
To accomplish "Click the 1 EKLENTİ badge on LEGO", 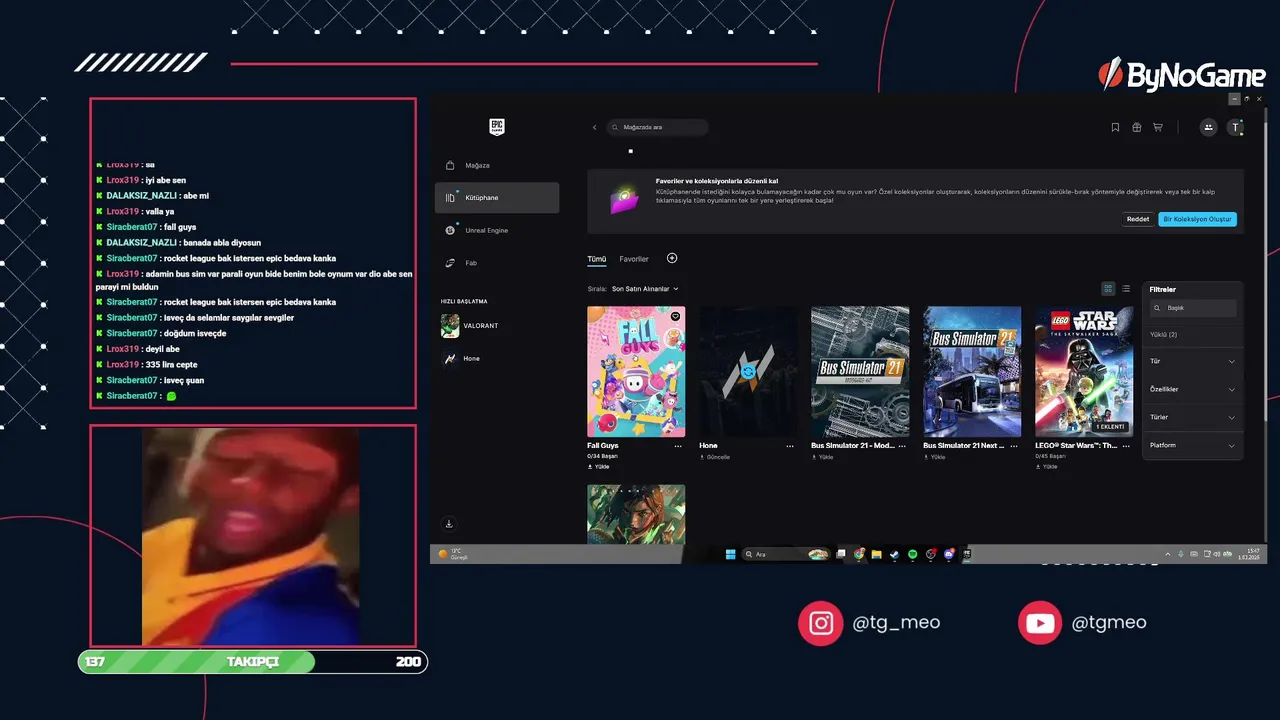I will pos(1111,427).
